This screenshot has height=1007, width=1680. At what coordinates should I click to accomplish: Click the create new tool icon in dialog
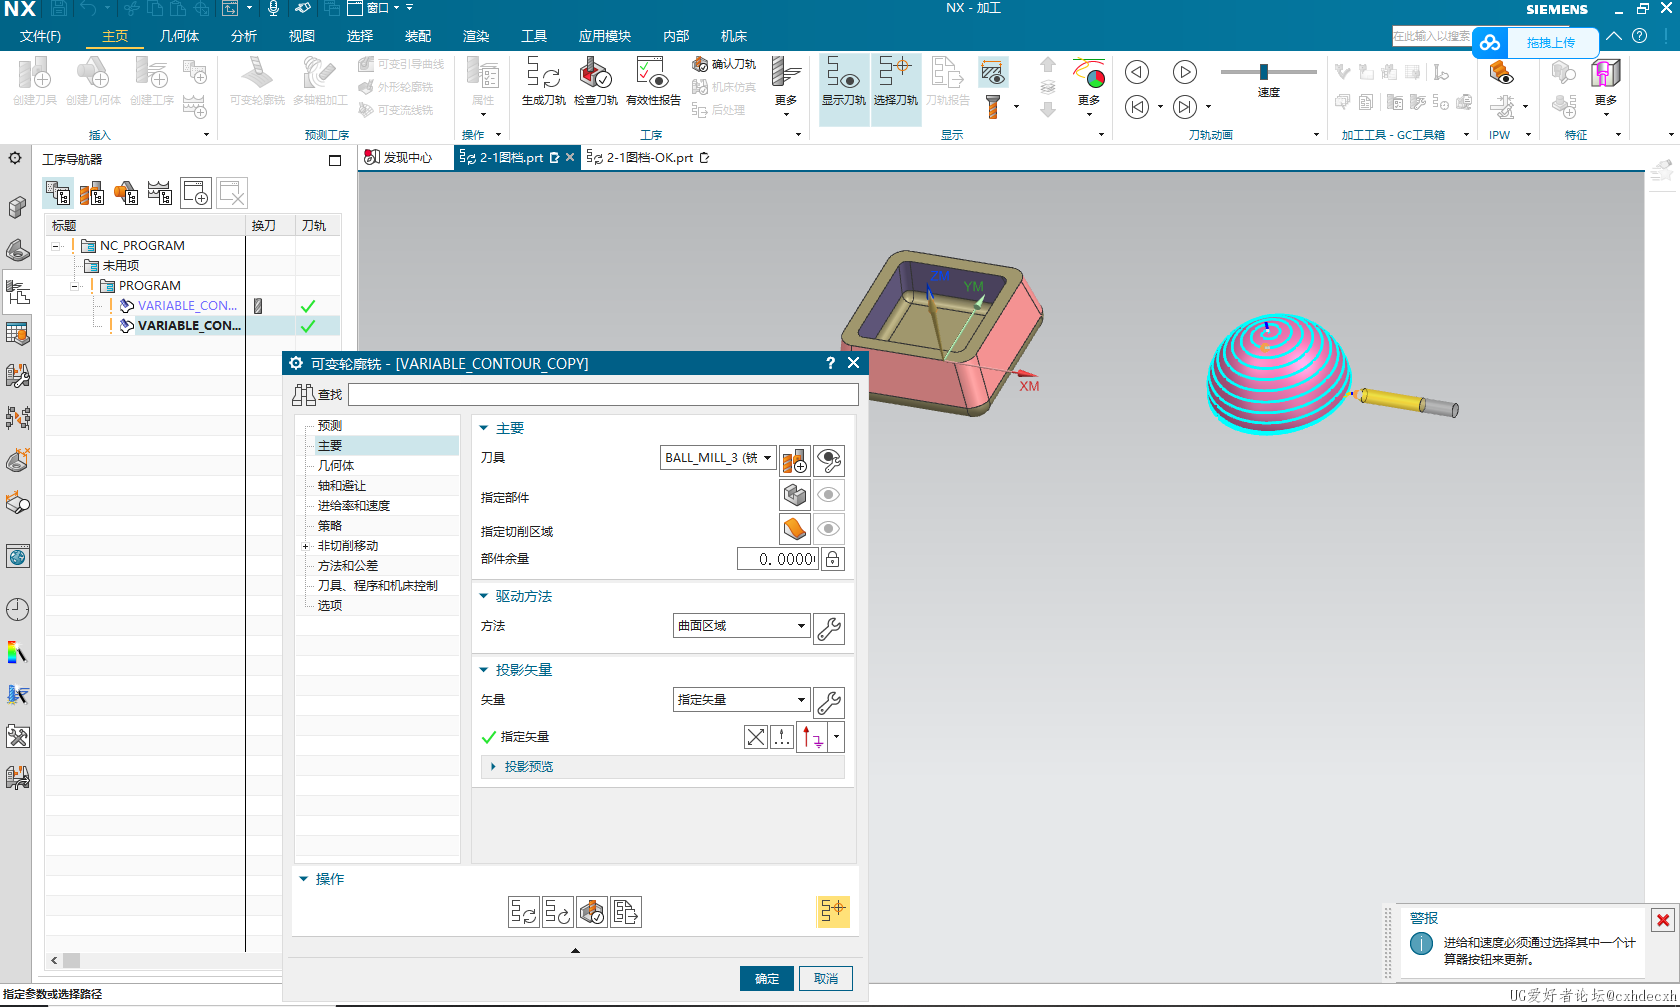coord(795,460)
